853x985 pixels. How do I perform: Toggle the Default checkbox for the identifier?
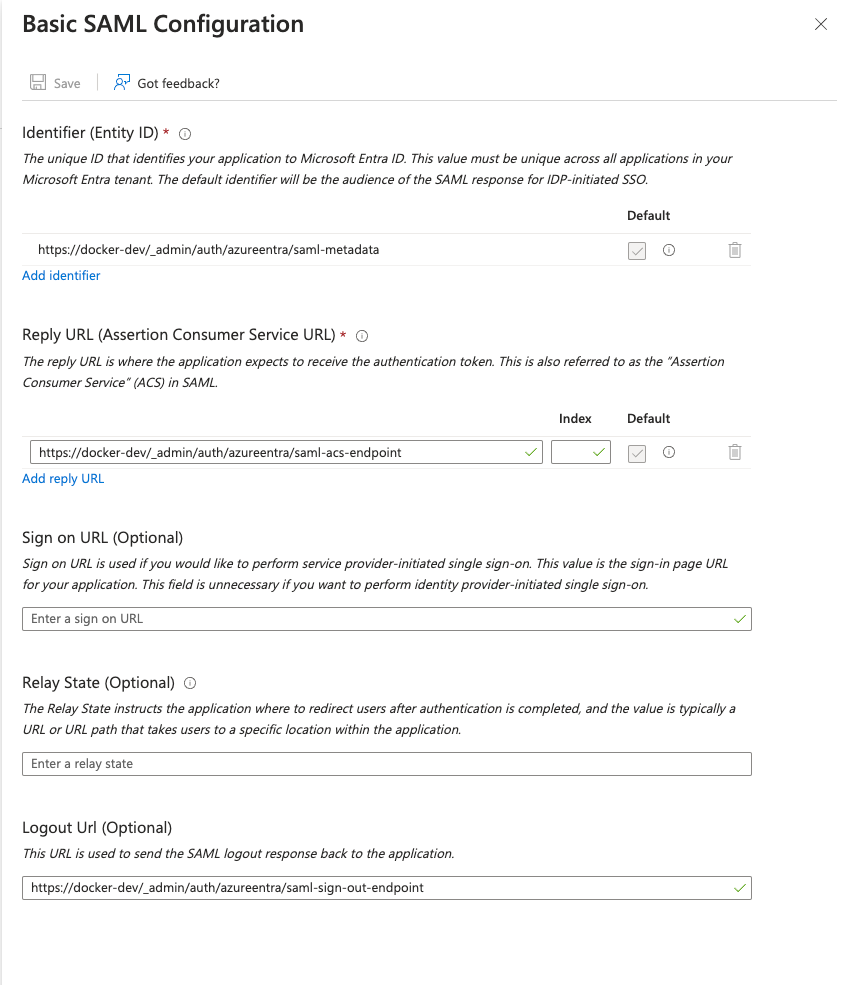click(x=637, y=251)
